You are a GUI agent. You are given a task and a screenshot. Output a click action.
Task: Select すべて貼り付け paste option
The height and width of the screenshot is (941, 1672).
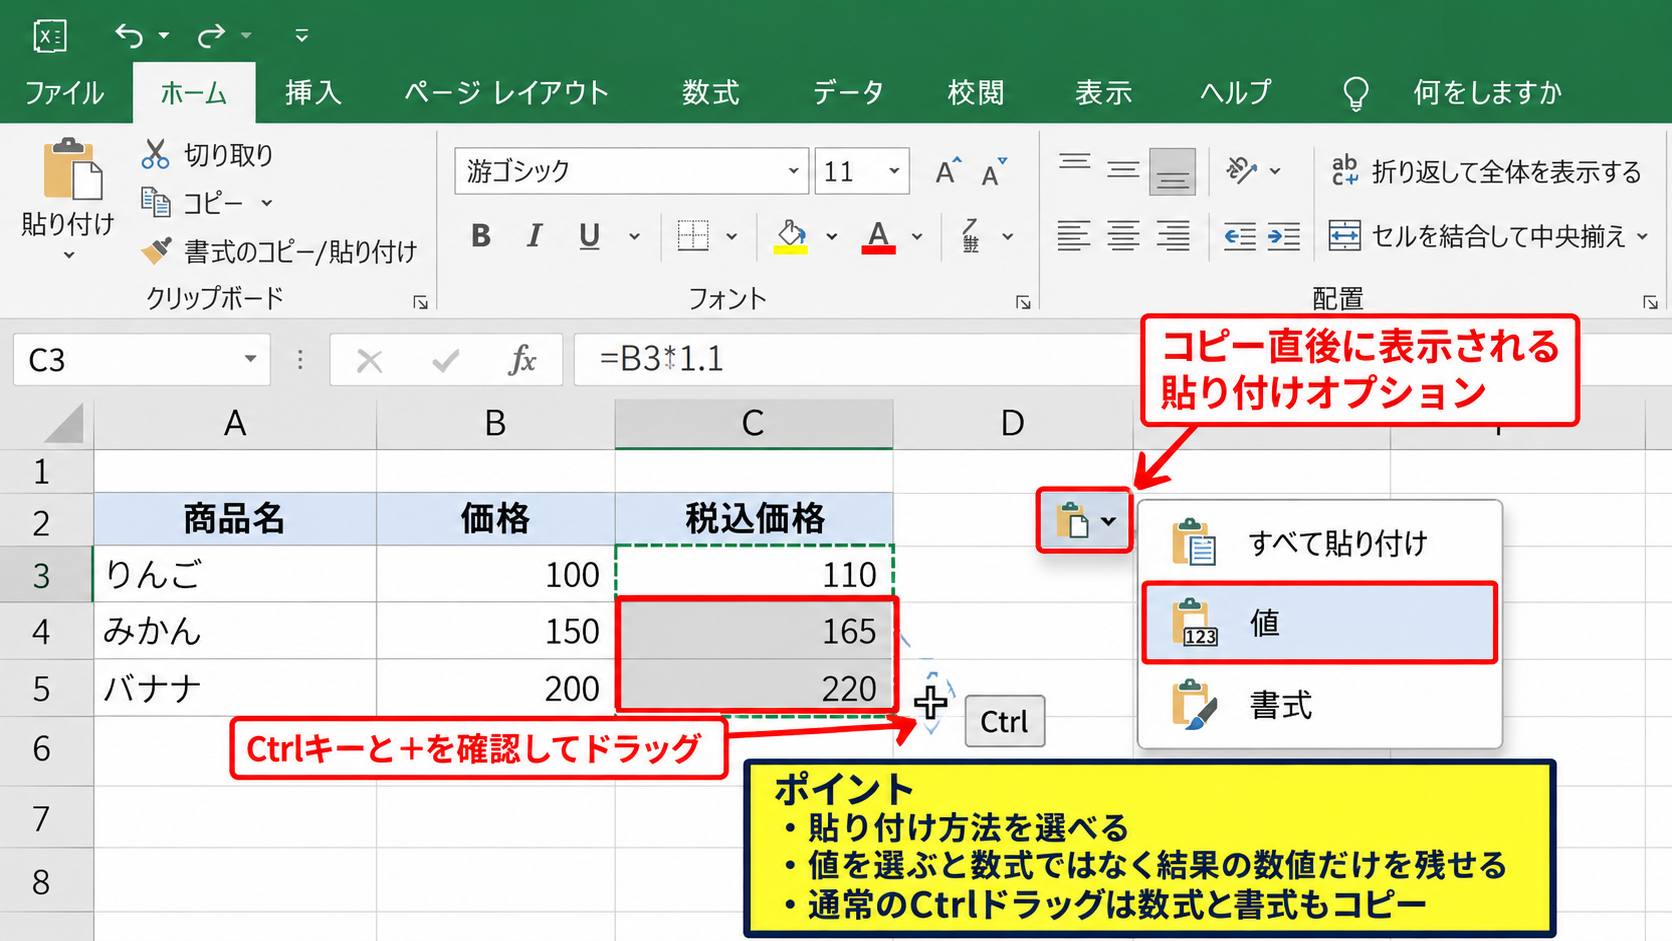(x=1319, y=543)
